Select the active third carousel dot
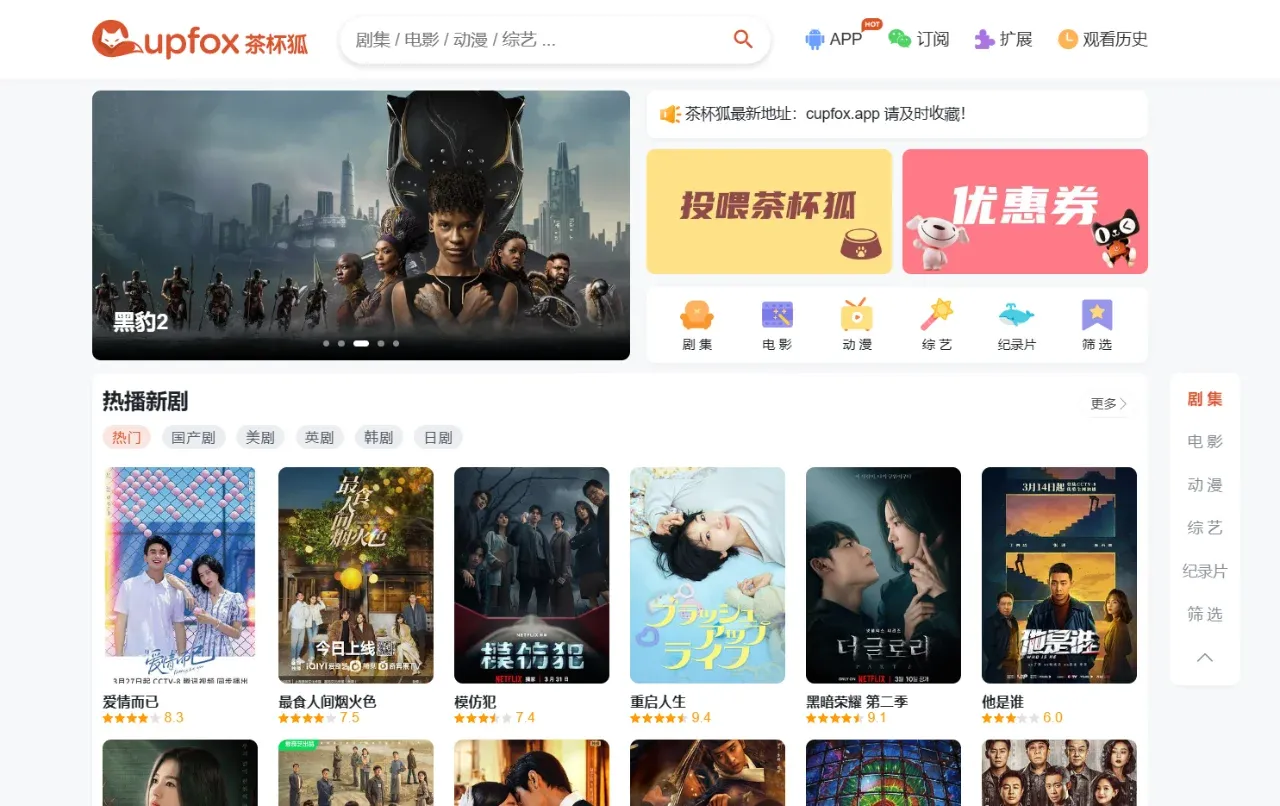 pos(361,343)
